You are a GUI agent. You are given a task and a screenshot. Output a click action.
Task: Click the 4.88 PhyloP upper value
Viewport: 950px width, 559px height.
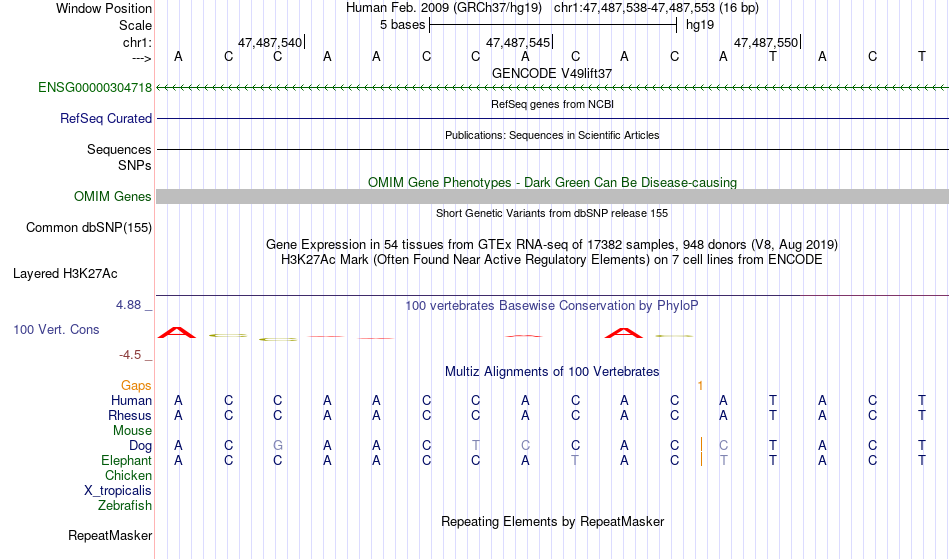pos(129,305)
